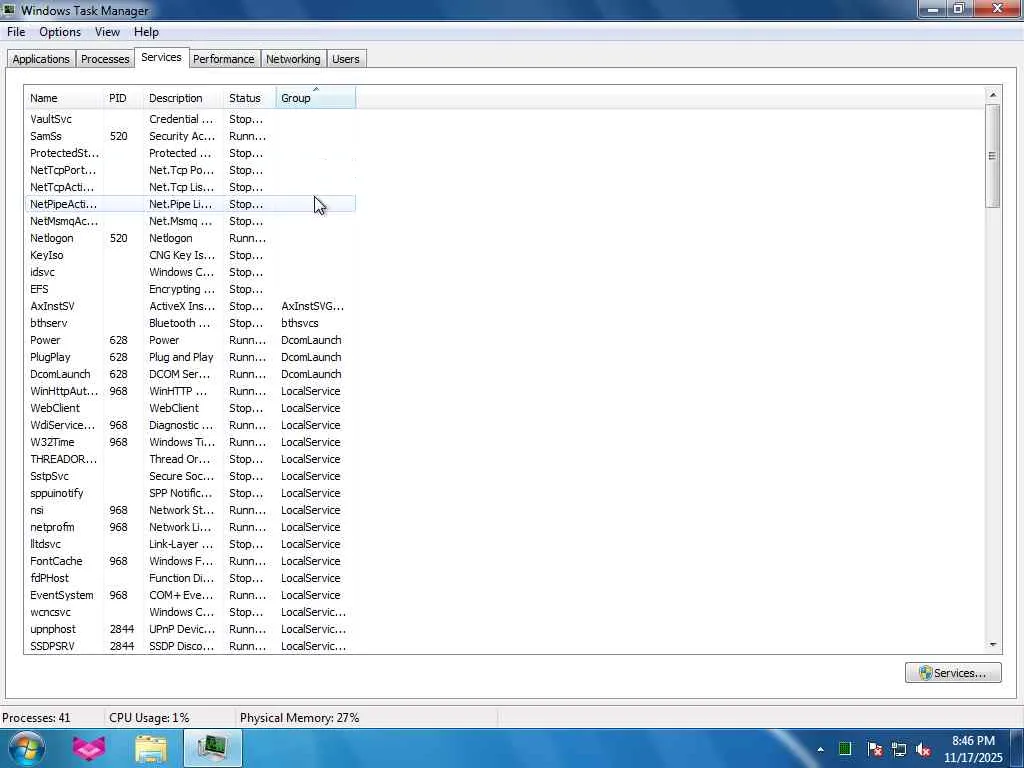The image size is (1024, 768).
Task: Select the ProtectedSt... service row
Action: (x=190, y=153)
